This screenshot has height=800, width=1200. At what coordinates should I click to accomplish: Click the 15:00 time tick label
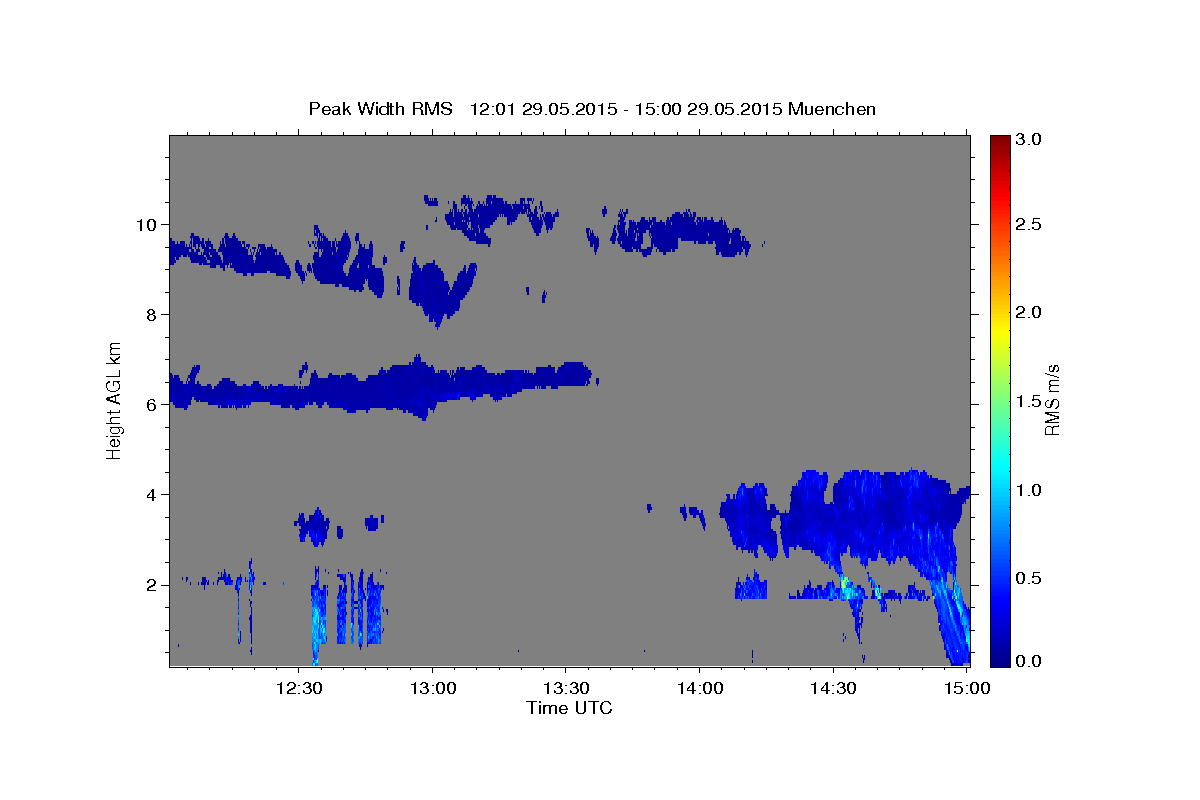click(x=965, y=689)
